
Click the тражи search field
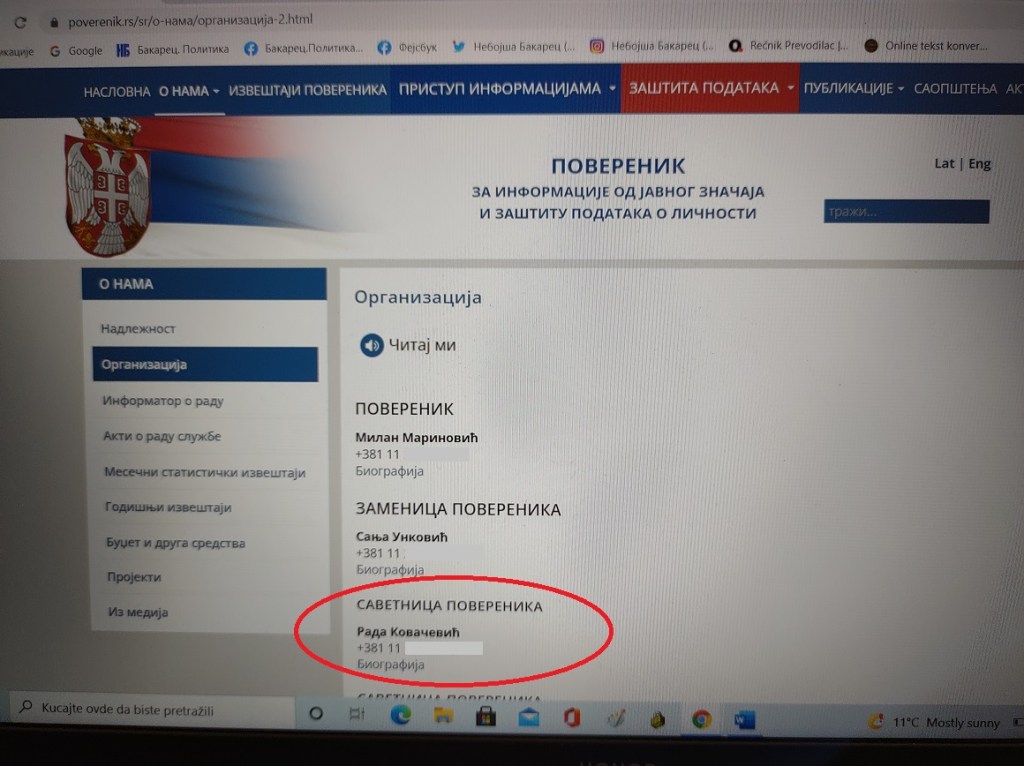pyautogui.click(x=906, y=212)
